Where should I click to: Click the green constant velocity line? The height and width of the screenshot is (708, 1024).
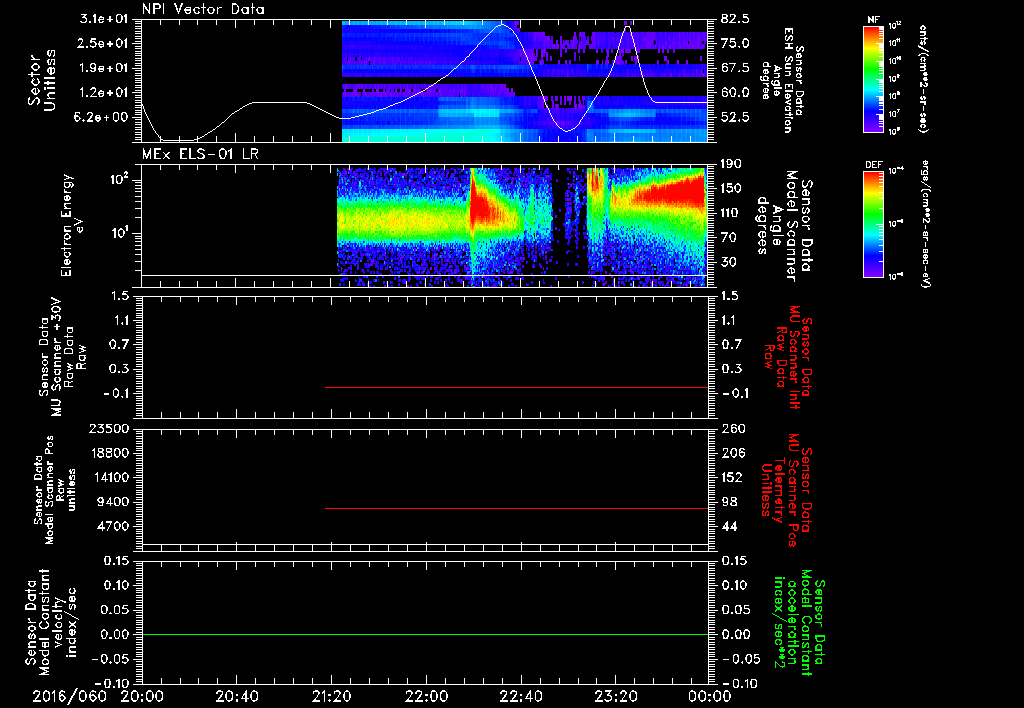(x=424, y=634)
